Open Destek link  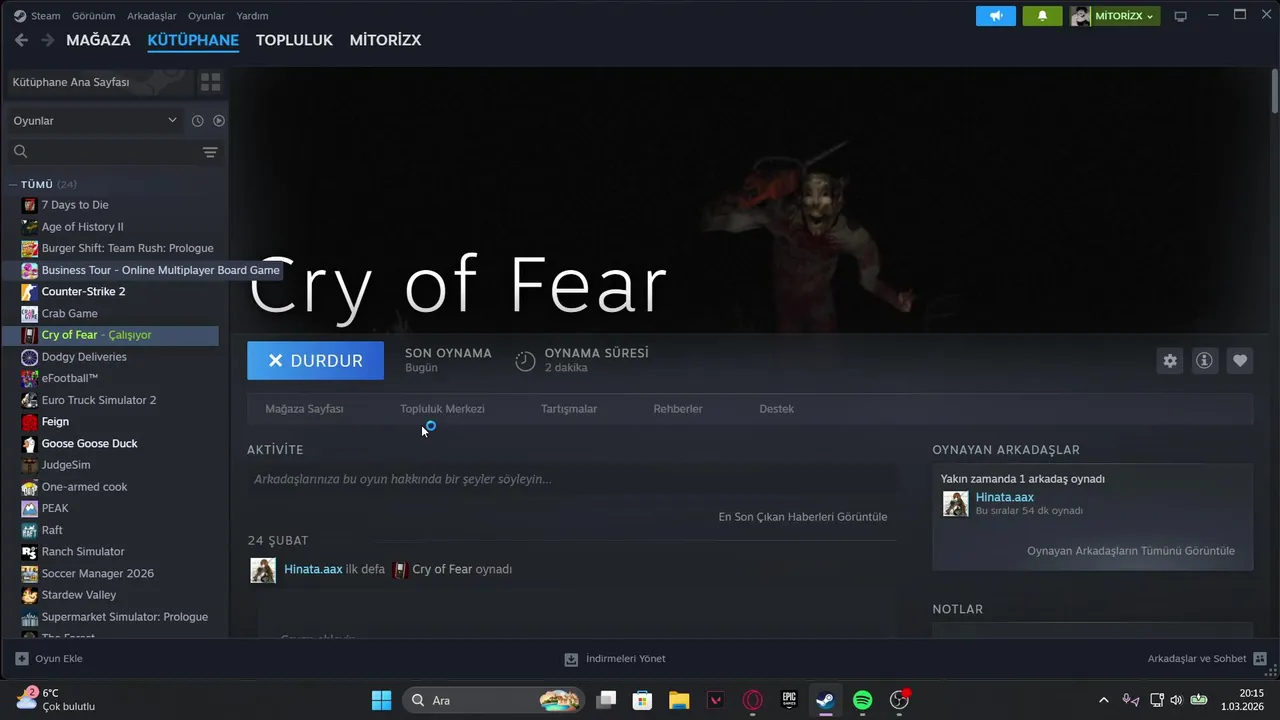coord(777,409)
